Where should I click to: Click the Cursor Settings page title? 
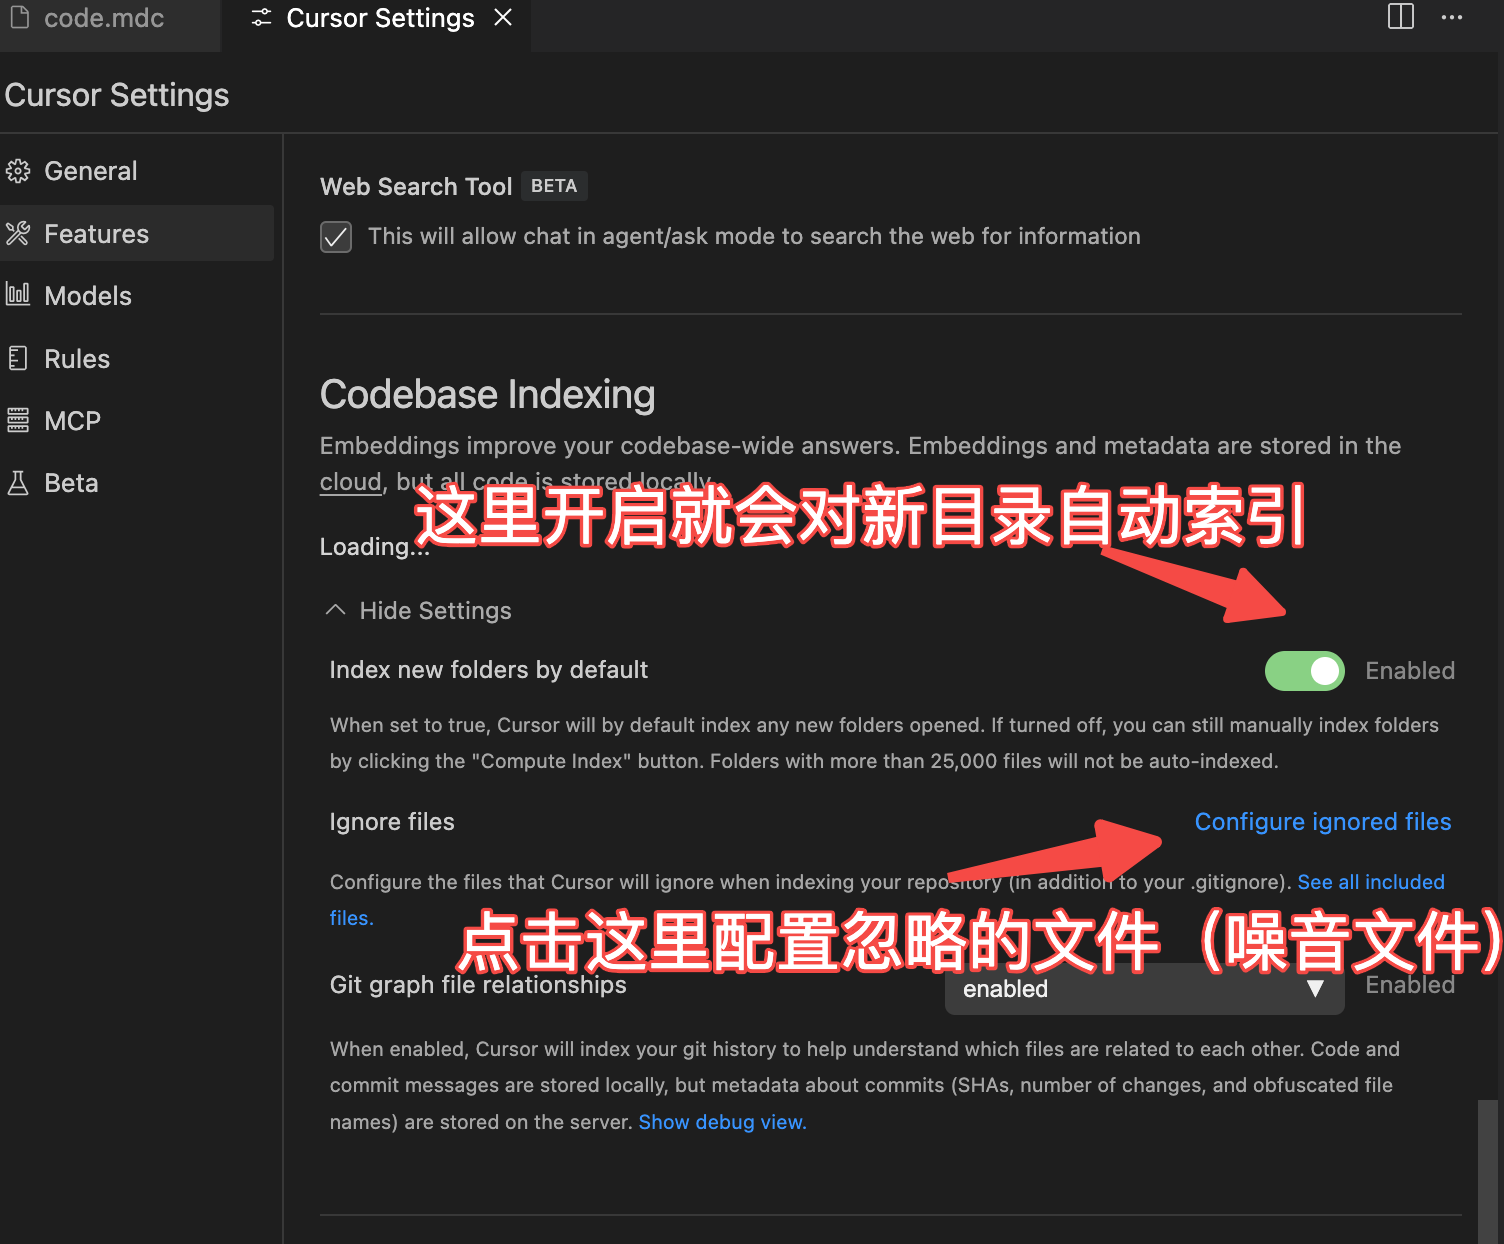pyautogui.click(x=117, y=95)
